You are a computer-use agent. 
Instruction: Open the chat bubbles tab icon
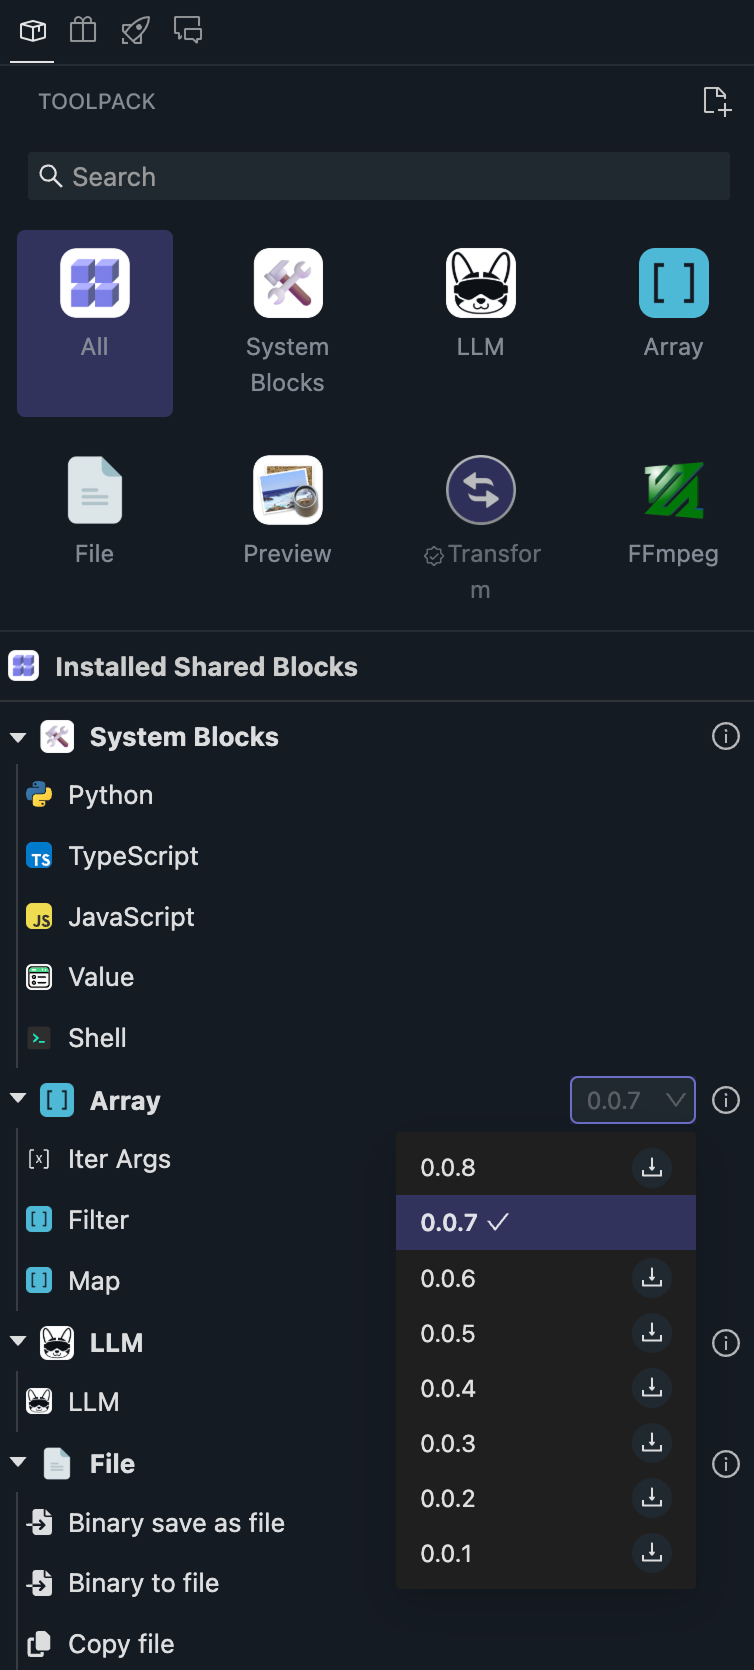188,30
